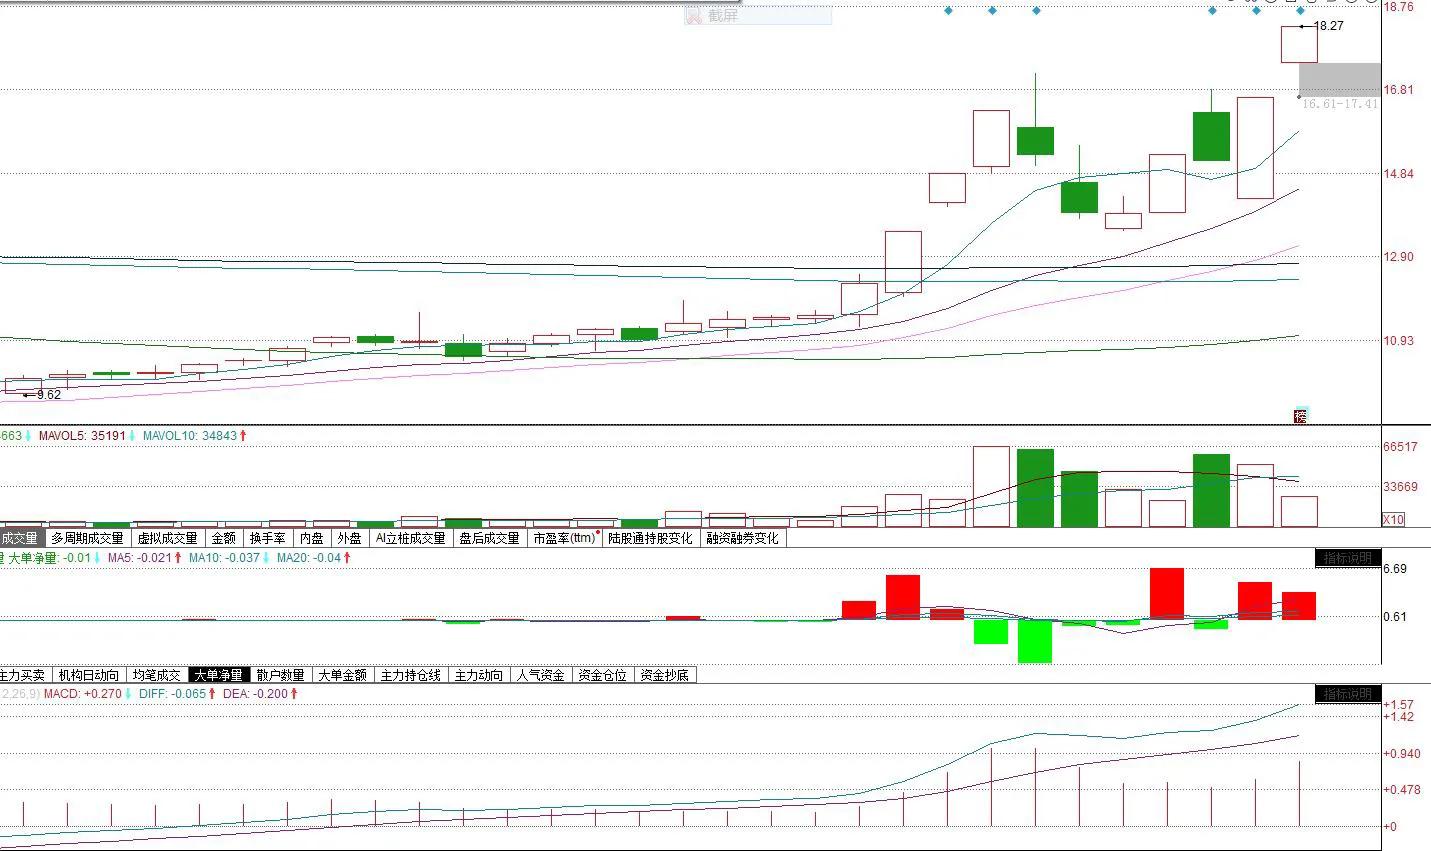
Task: Switch to the 散户数量 tab
Action: tap(281, 675)
